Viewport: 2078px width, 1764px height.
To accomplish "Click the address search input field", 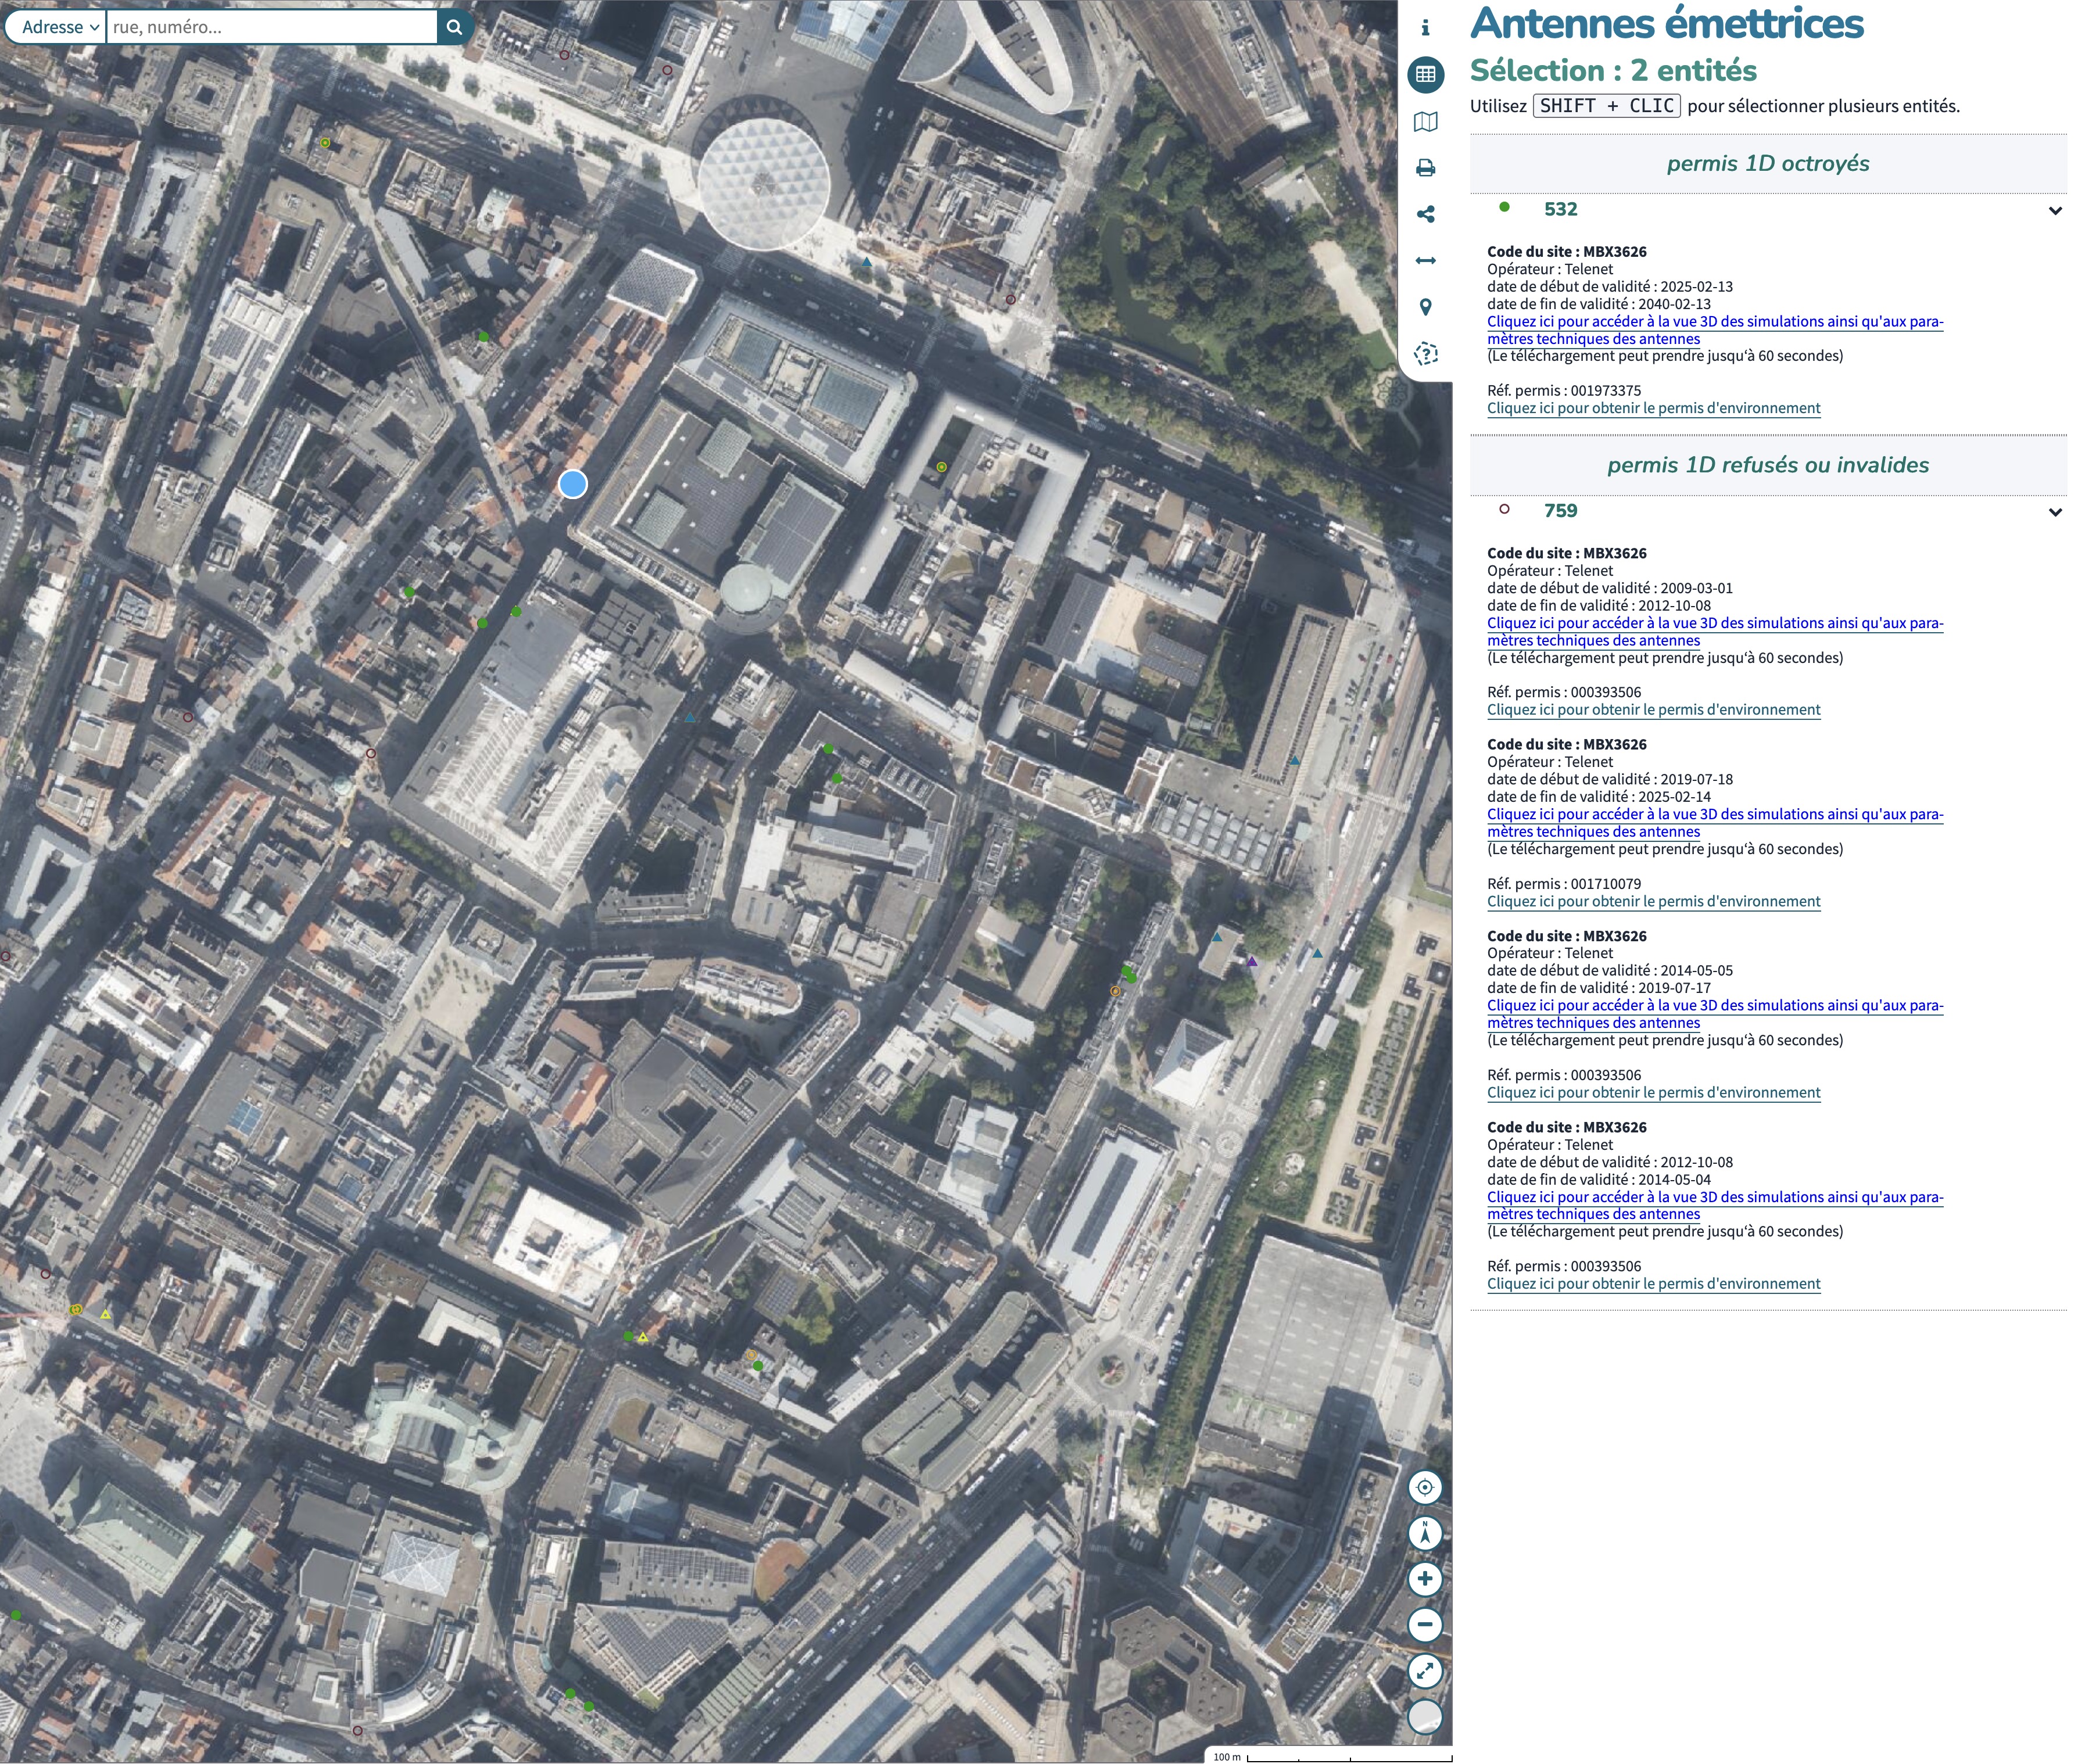I will [270, 27].
